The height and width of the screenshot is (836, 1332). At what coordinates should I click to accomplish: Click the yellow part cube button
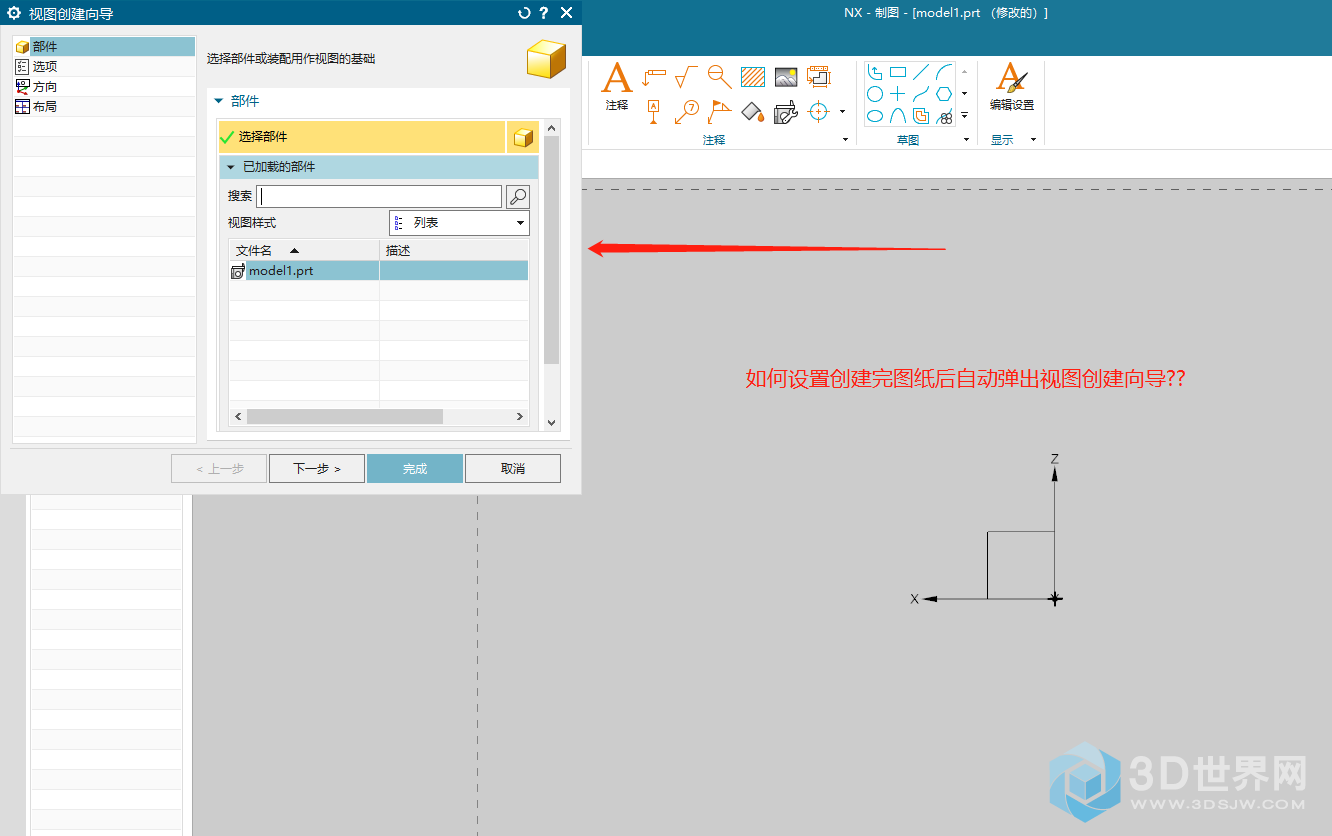pyautogui.click(x=523, y=138)
